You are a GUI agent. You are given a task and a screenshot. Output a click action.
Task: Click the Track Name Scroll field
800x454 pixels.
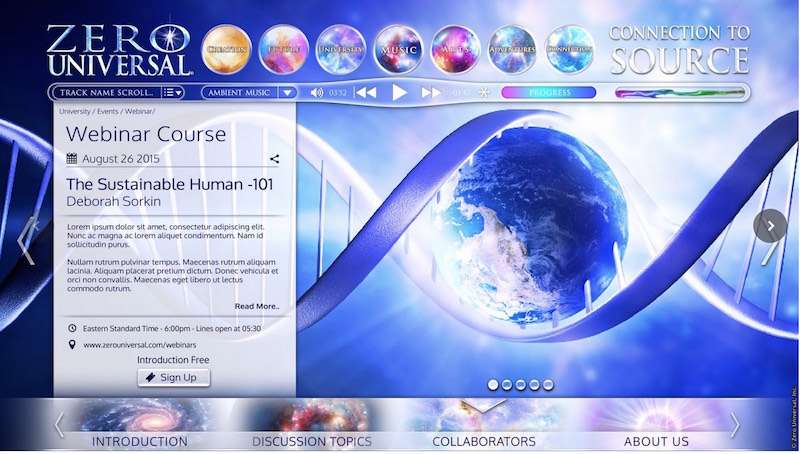tap(107, 92)
